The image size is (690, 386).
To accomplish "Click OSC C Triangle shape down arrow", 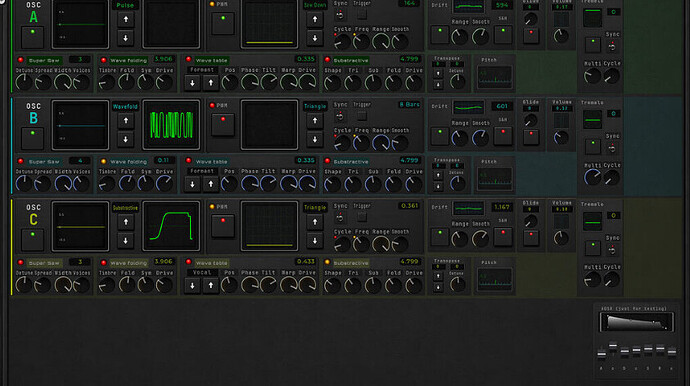I will [x=315, y=241].
